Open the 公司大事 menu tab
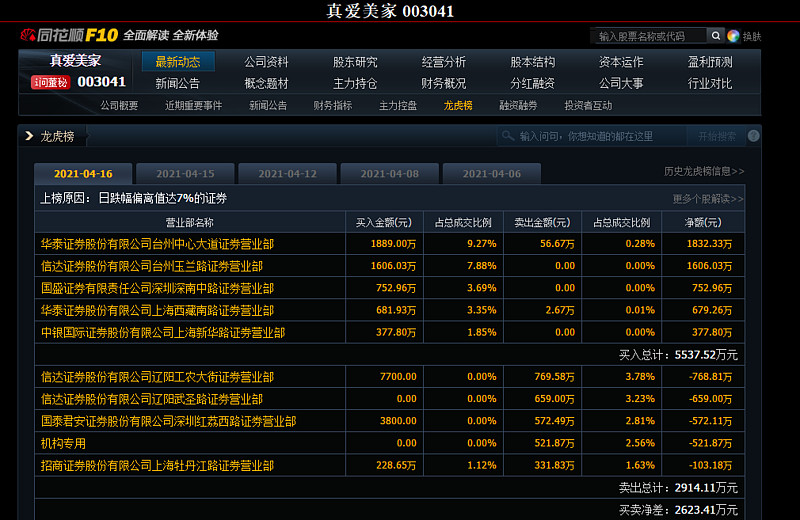Image resolution: width=800 pixels, height=520 pixels. click(x=621, y=83)
